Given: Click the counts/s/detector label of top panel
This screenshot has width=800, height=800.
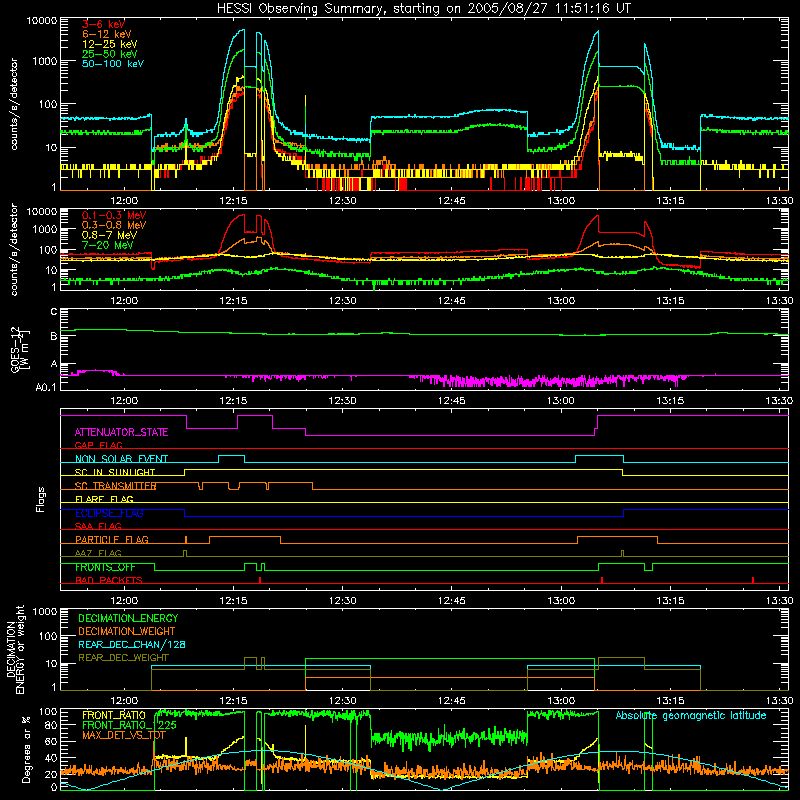Looking at the screenshot, I should coord(14,104).
